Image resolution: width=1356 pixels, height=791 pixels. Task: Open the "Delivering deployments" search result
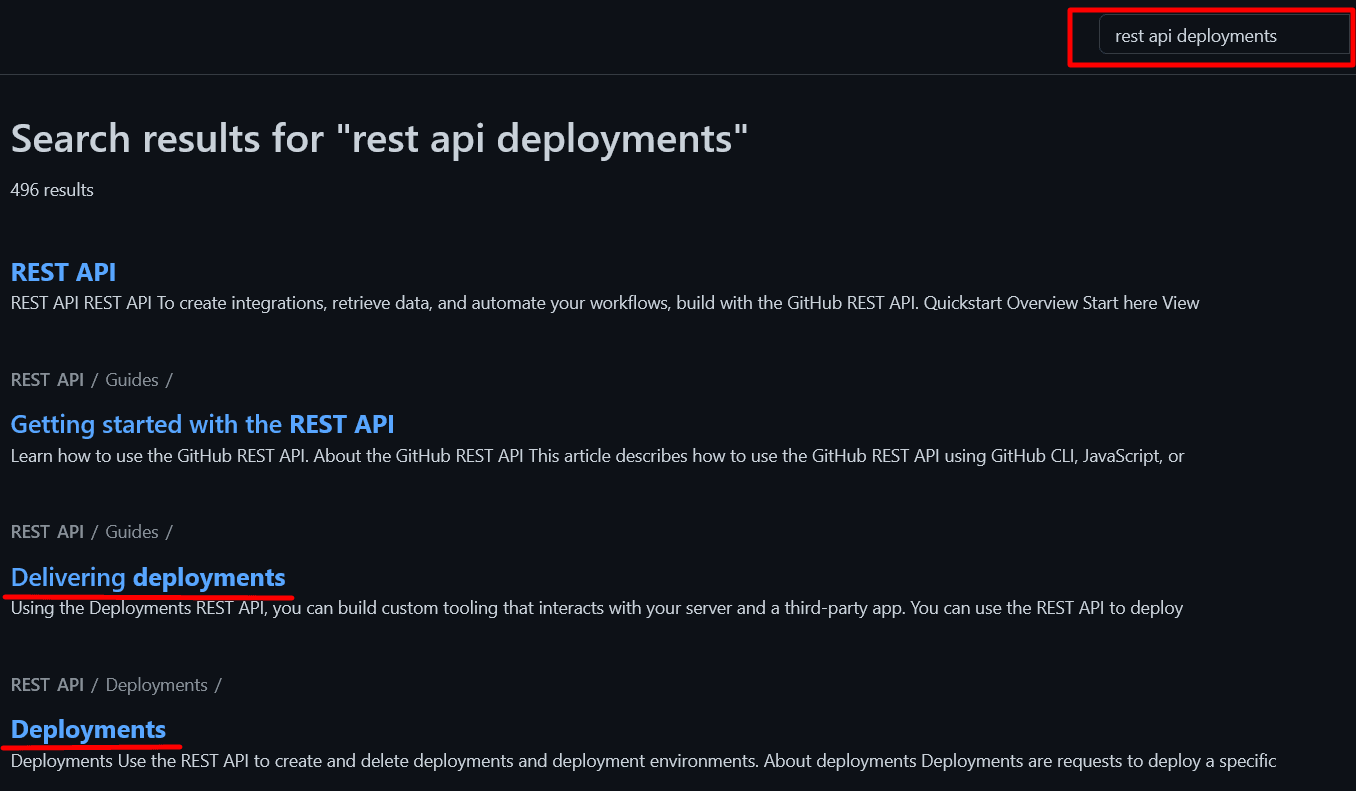(148, 577)
